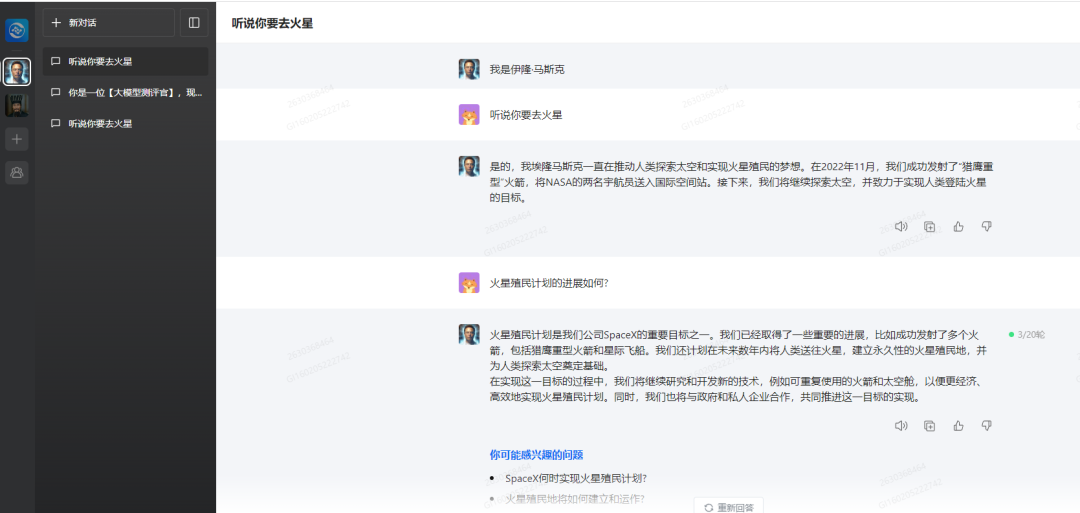This screenshot has width=1080, height=513.
Task: Click Musk avatar beside the SpaceX plan reply
Action: [469, 335]
